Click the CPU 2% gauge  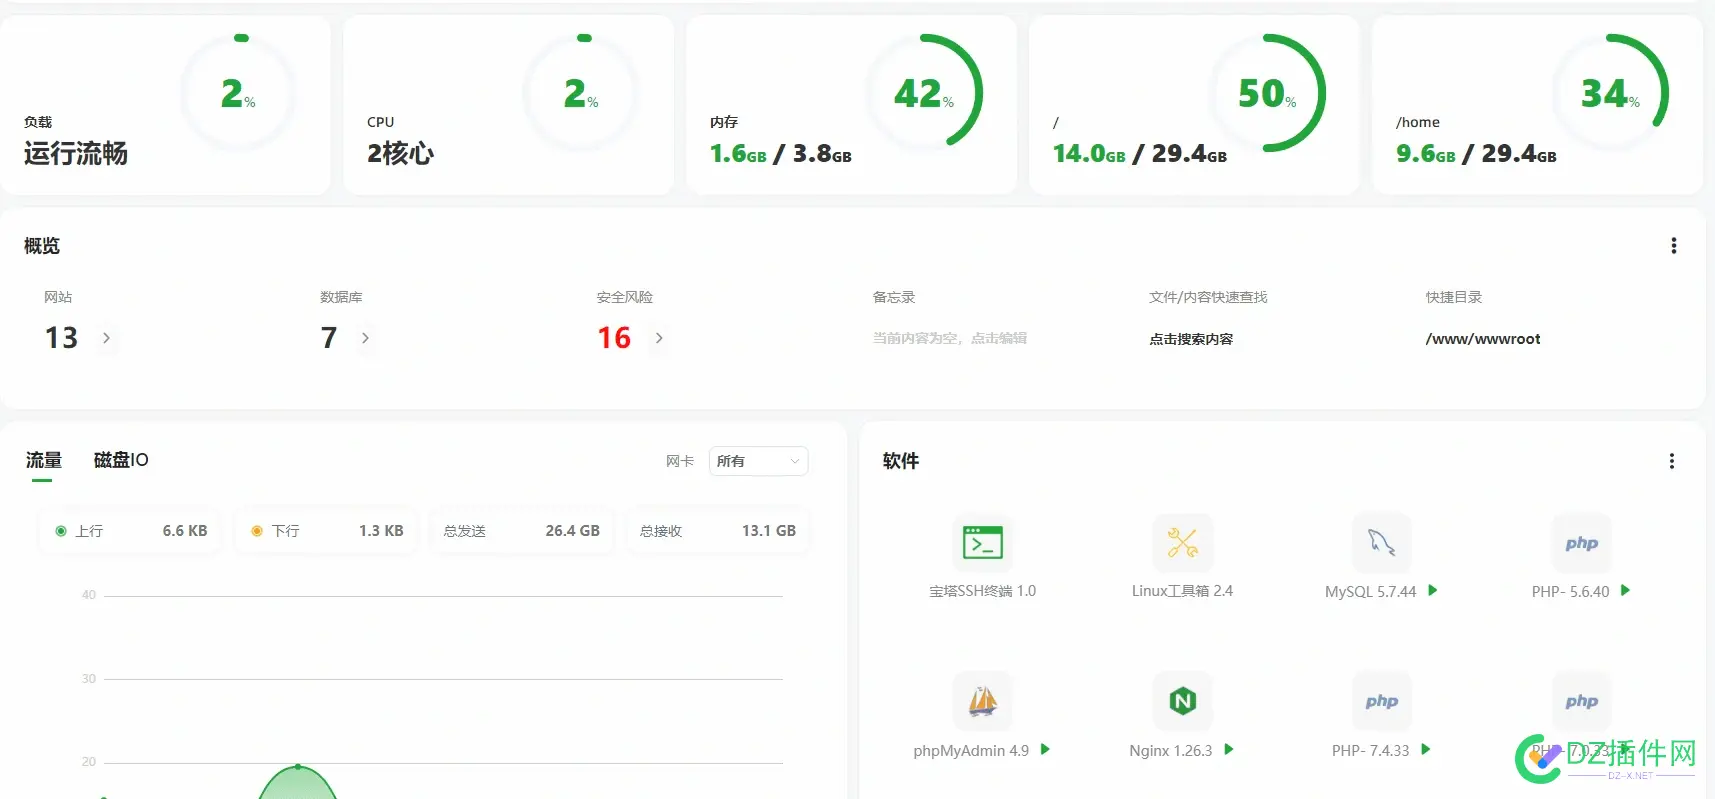click(x=582, y=93)
